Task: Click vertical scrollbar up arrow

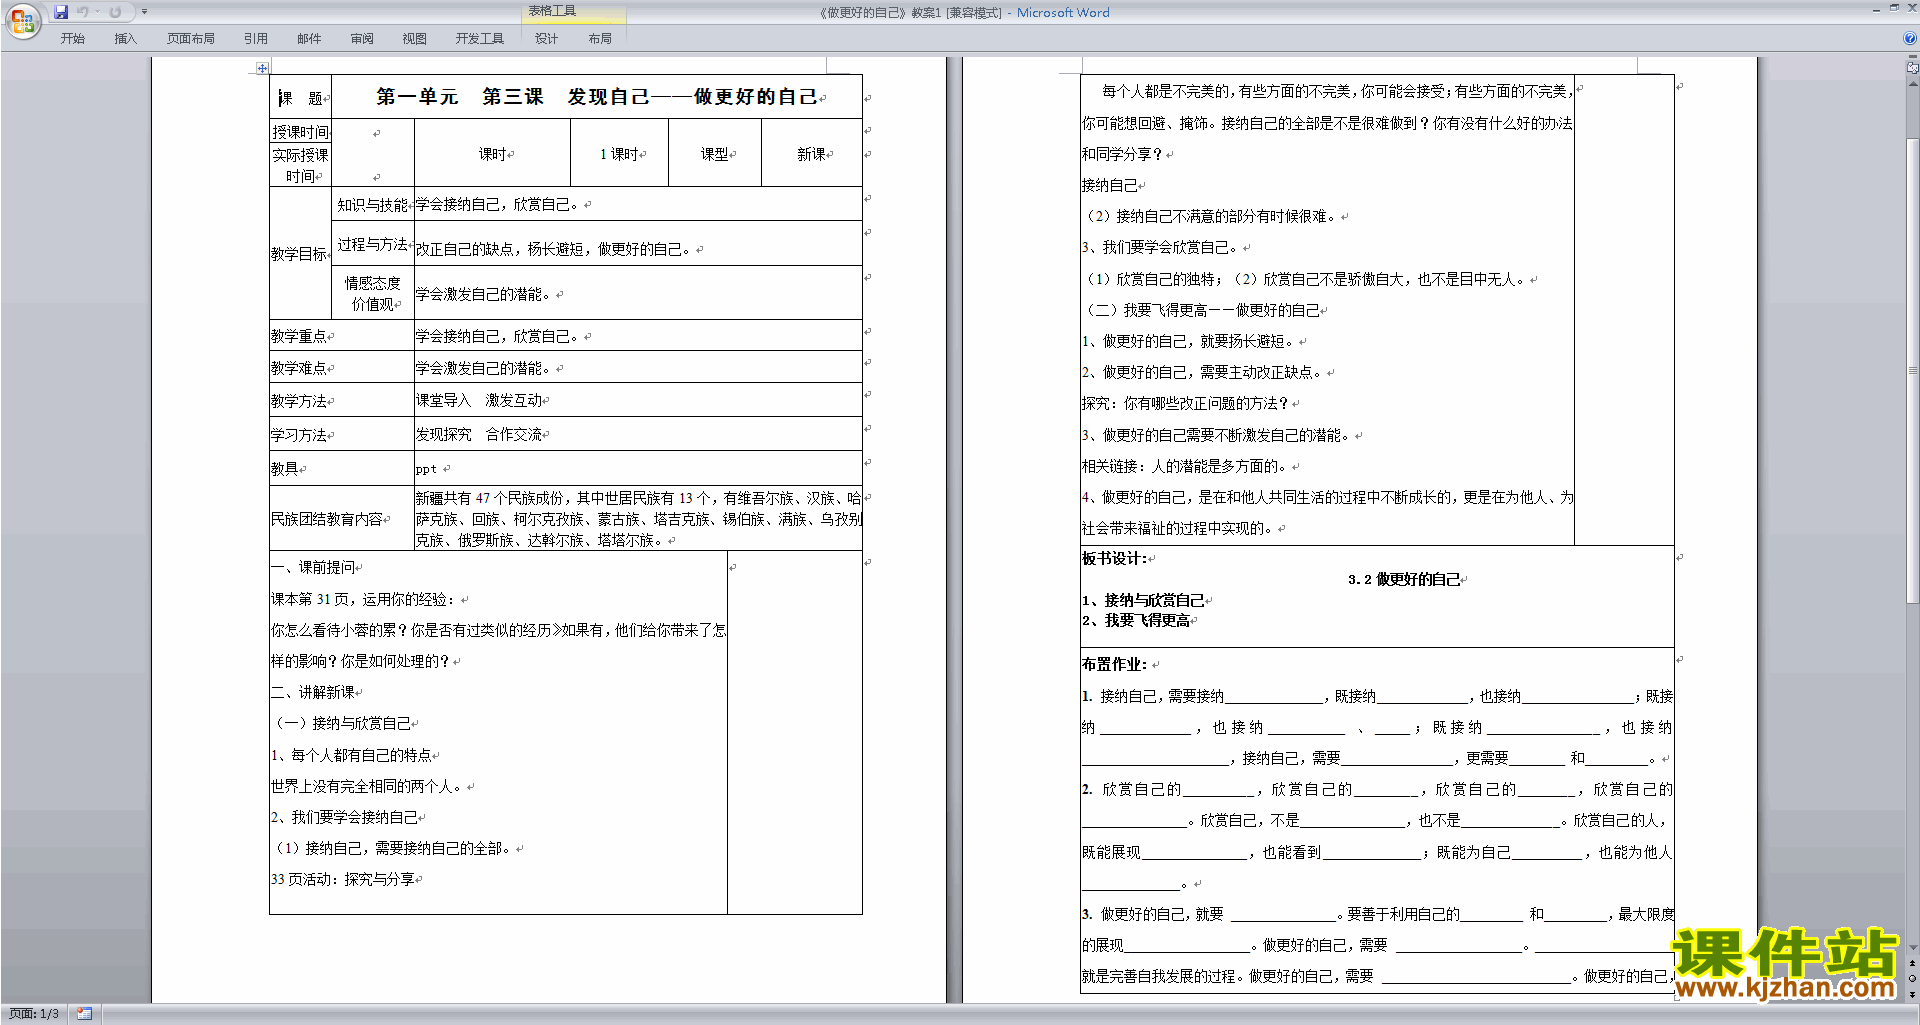Action: (1913, 85)
